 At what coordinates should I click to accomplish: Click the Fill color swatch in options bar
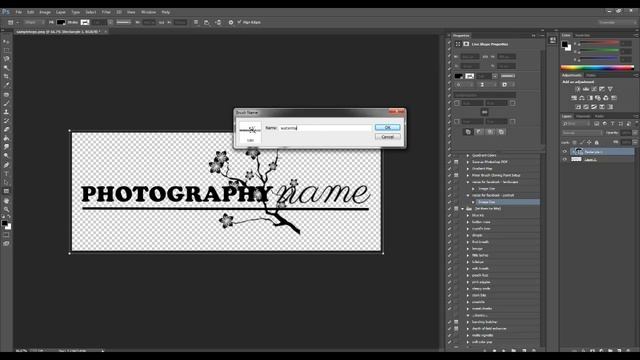click(61, 22)
